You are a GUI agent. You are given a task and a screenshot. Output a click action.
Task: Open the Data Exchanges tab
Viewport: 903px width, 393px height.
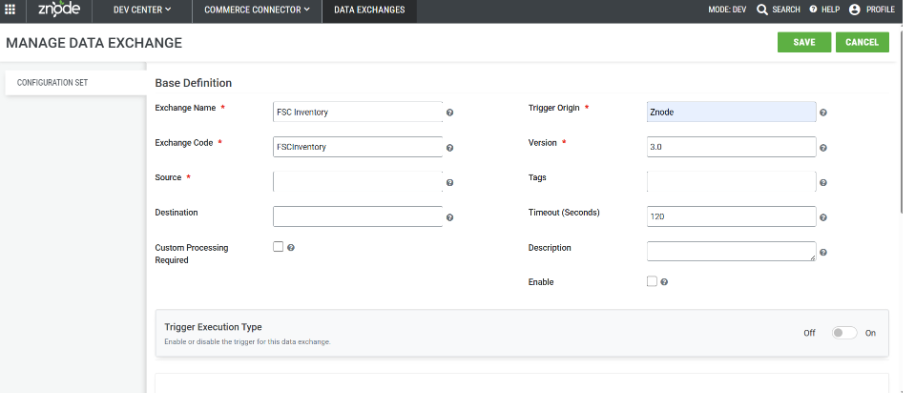pos(369,10)
